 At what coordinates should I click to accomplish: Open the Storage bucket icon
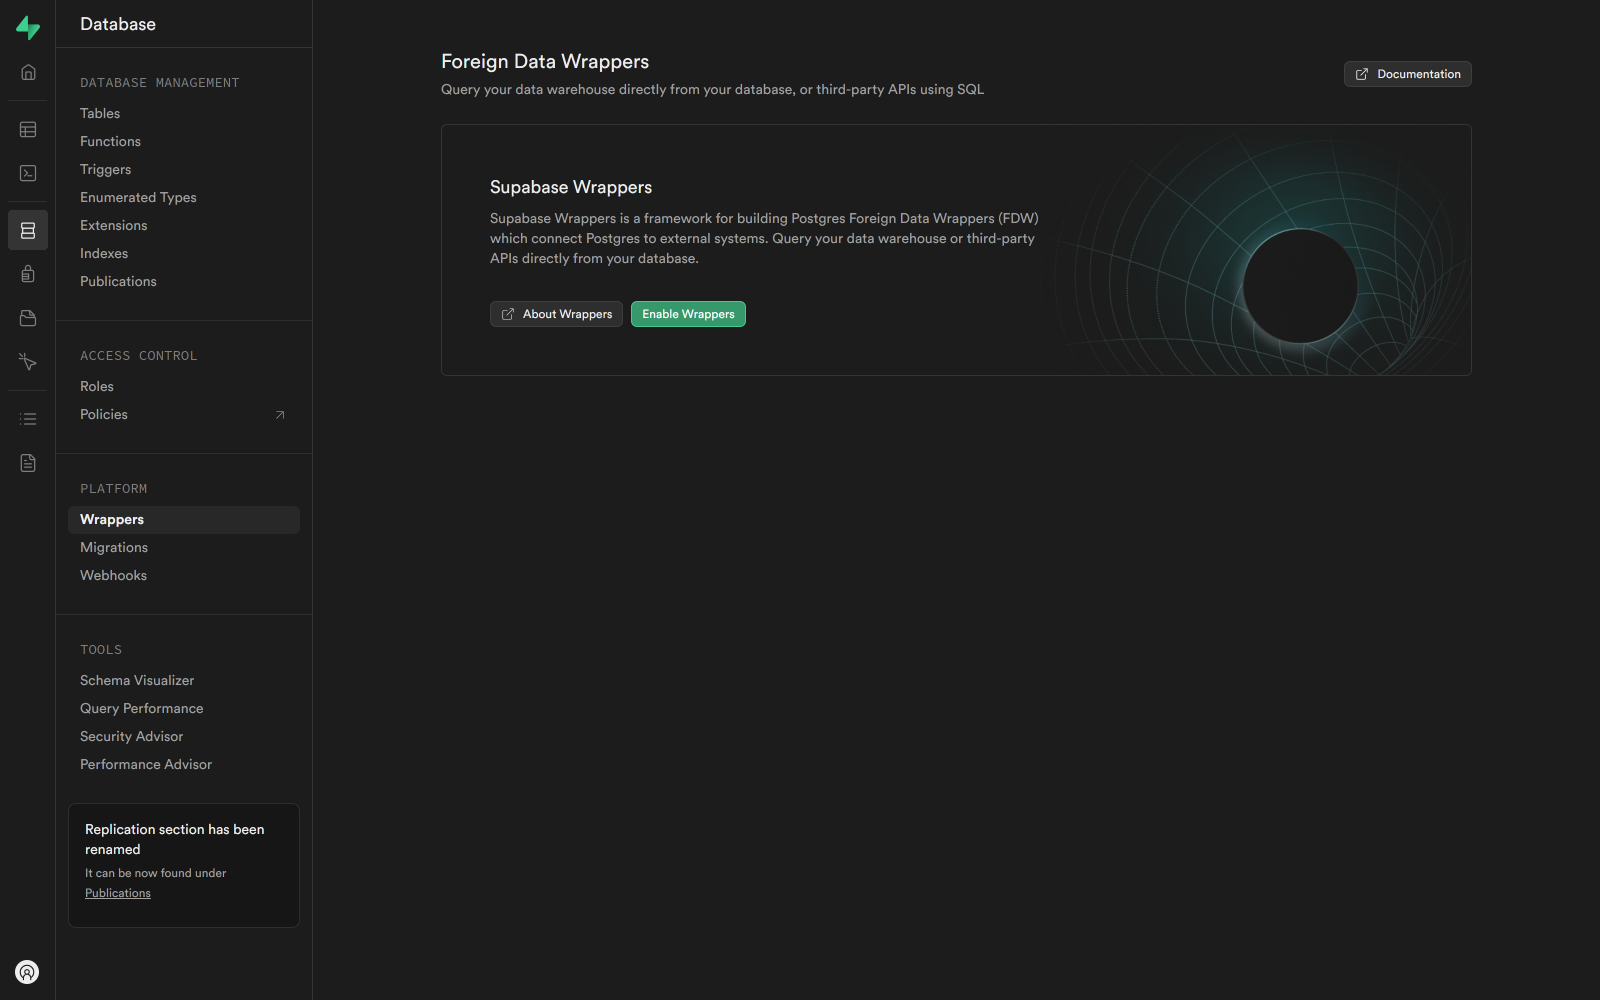[28, 318]
